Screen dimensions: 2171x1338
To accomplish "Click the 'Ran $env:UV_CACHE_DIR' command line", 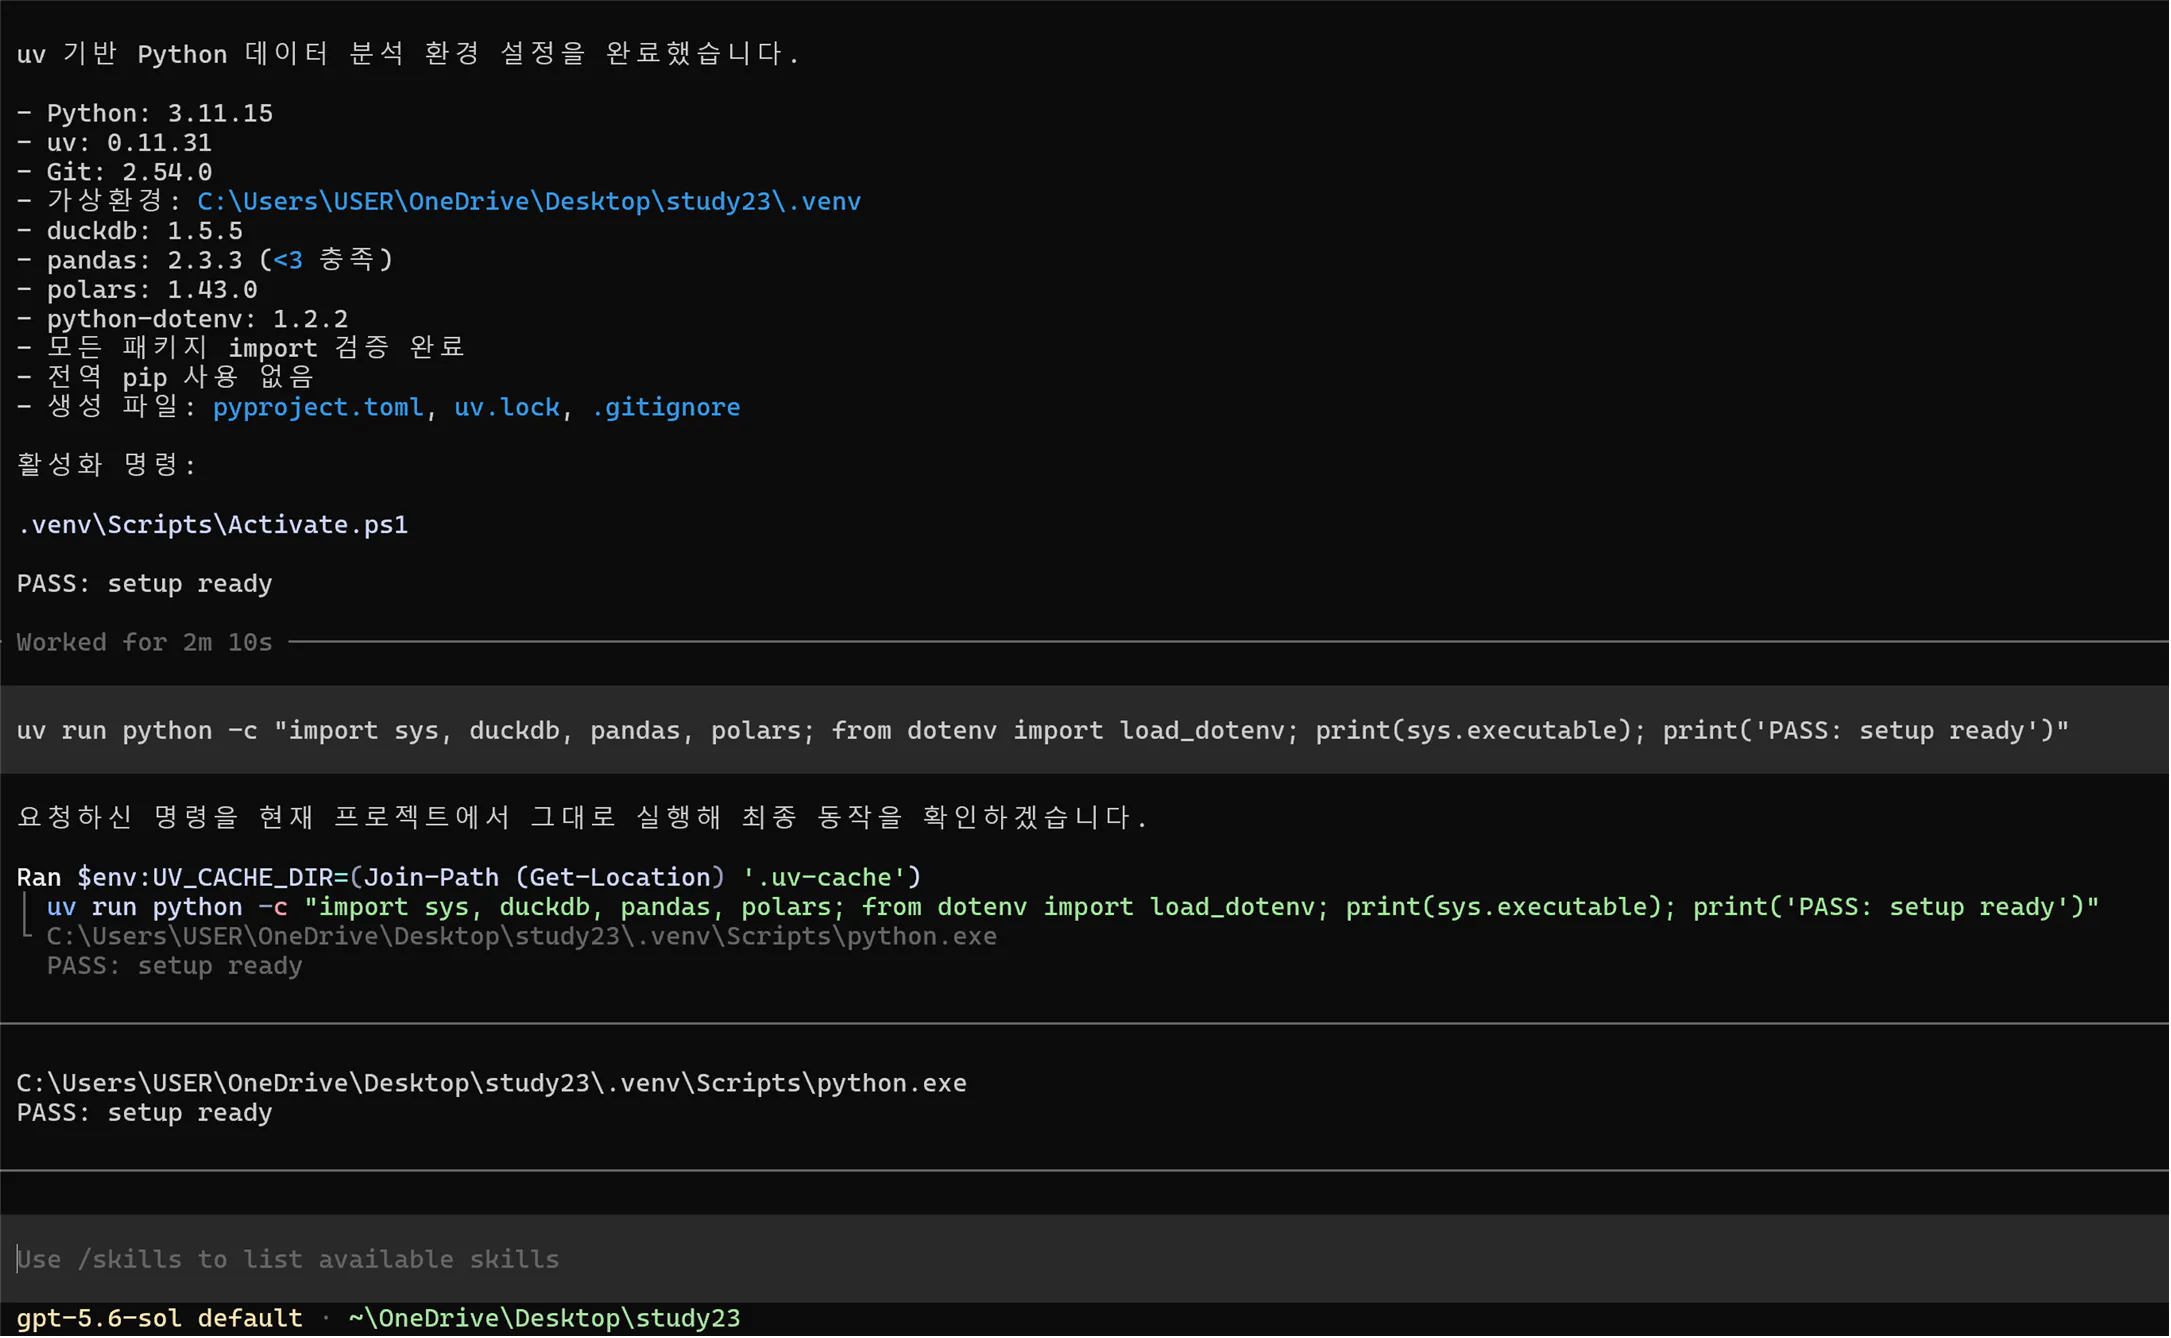I will pyautogui.click(x=469, y=878).
